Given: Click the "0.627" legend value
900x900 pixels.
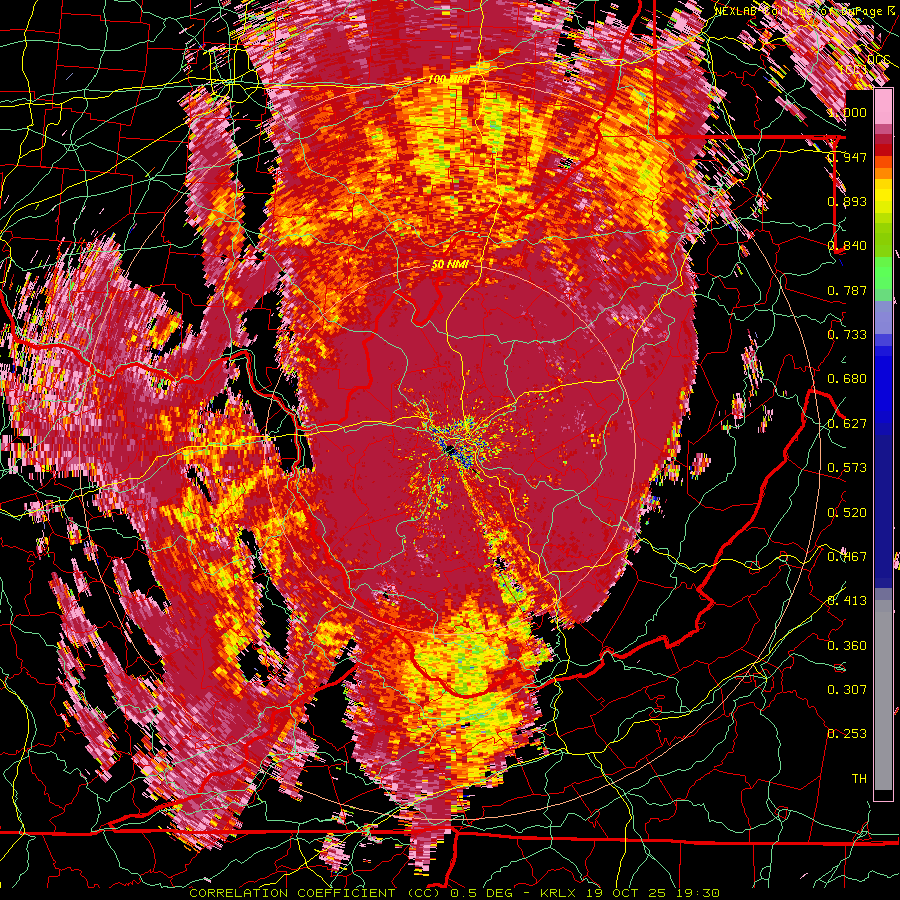Looking at the screenshot, I should click(847, 424).
